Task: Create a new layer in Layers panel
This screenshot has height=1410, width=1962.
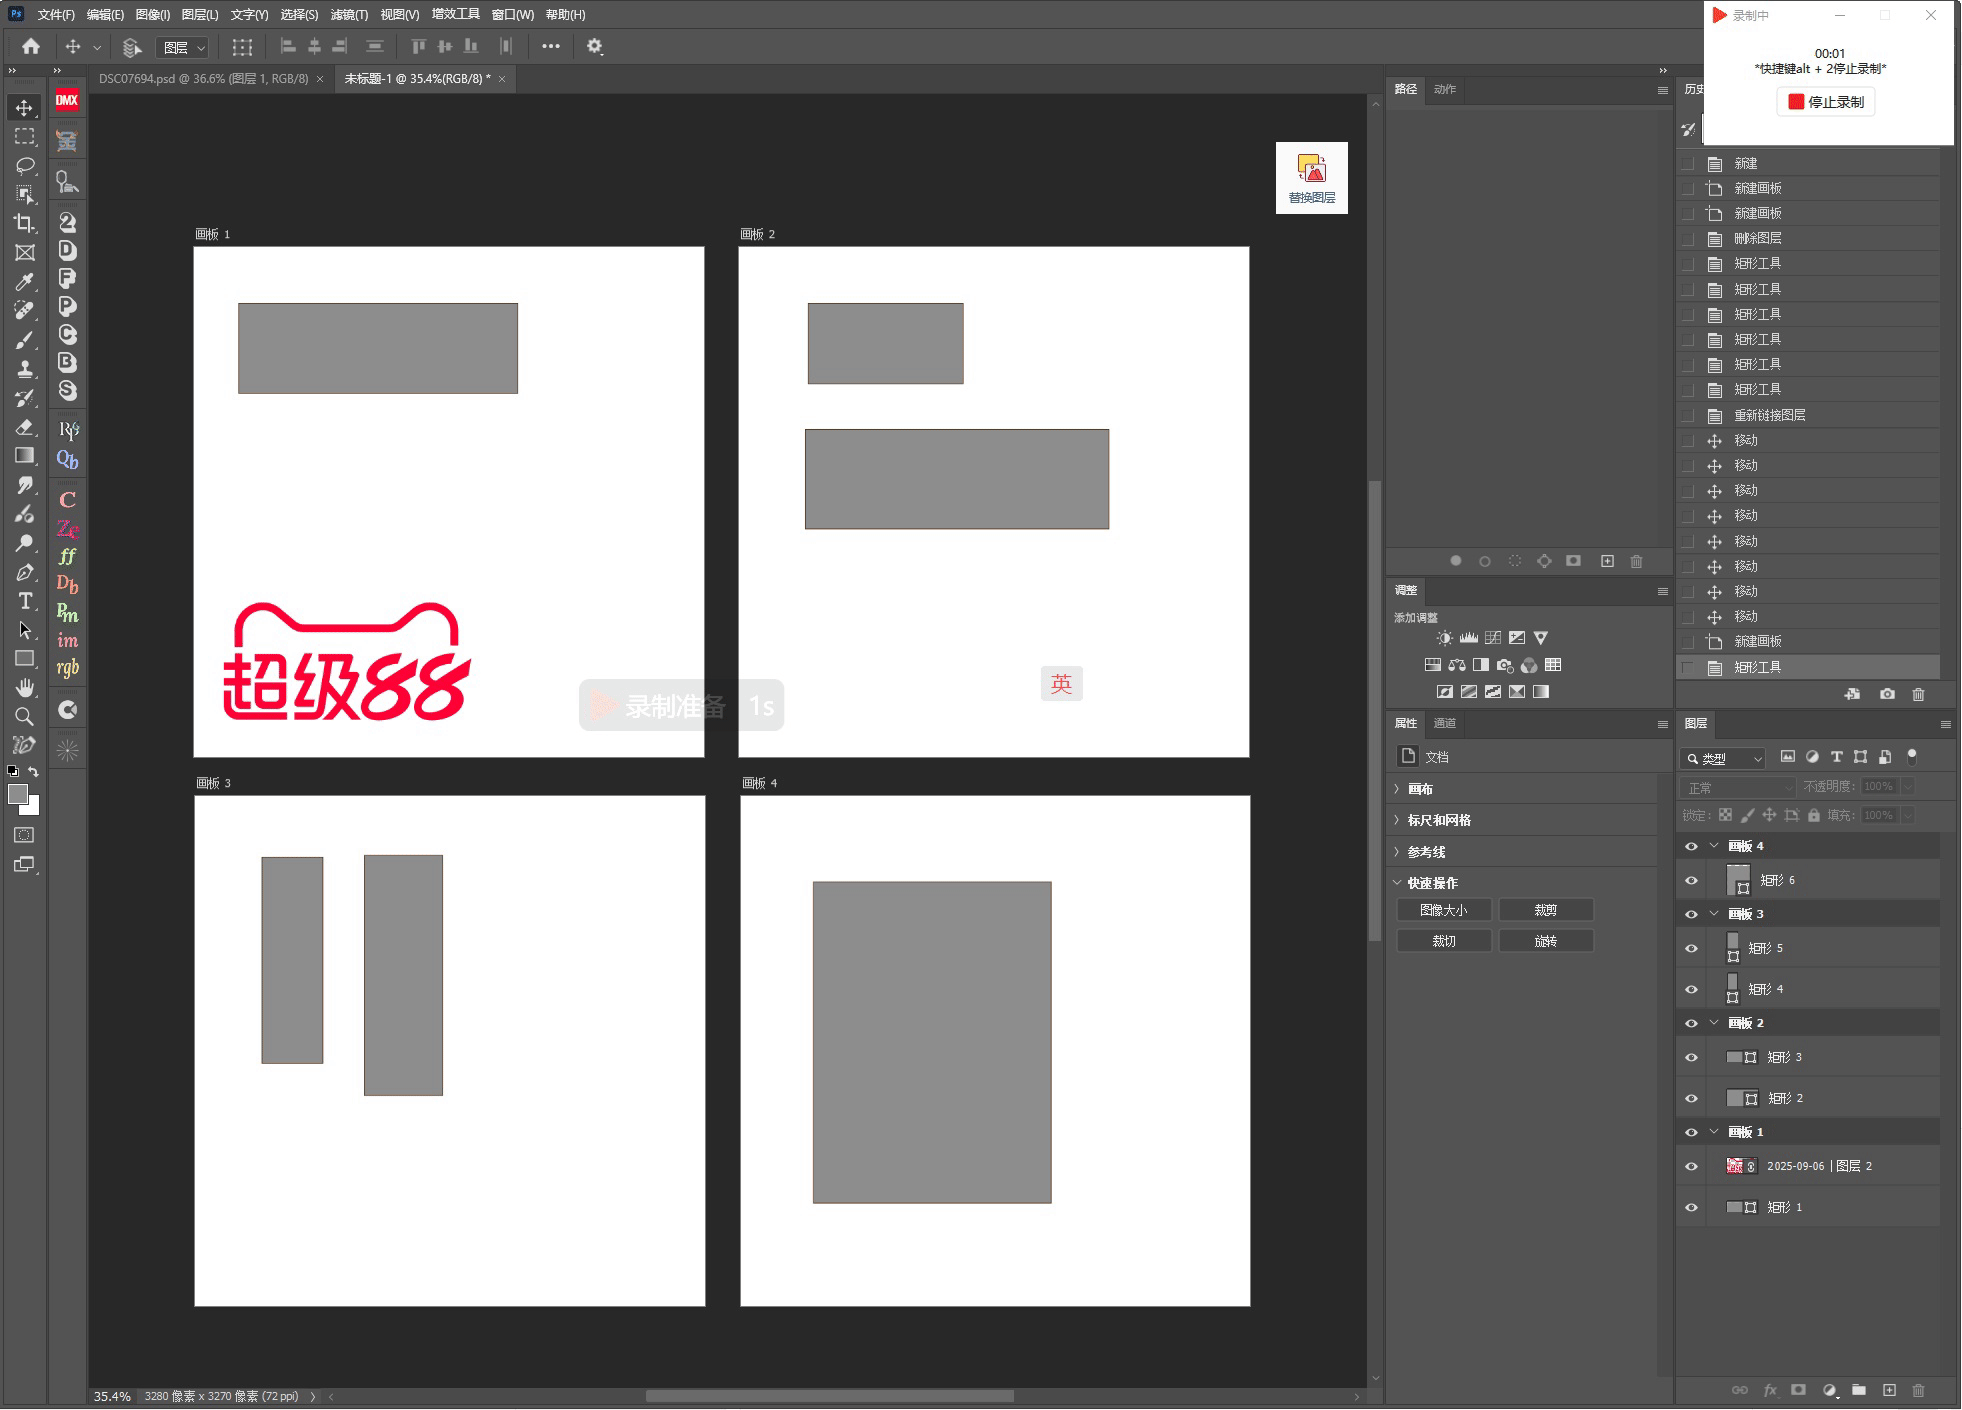Action: point(1889,1390)
